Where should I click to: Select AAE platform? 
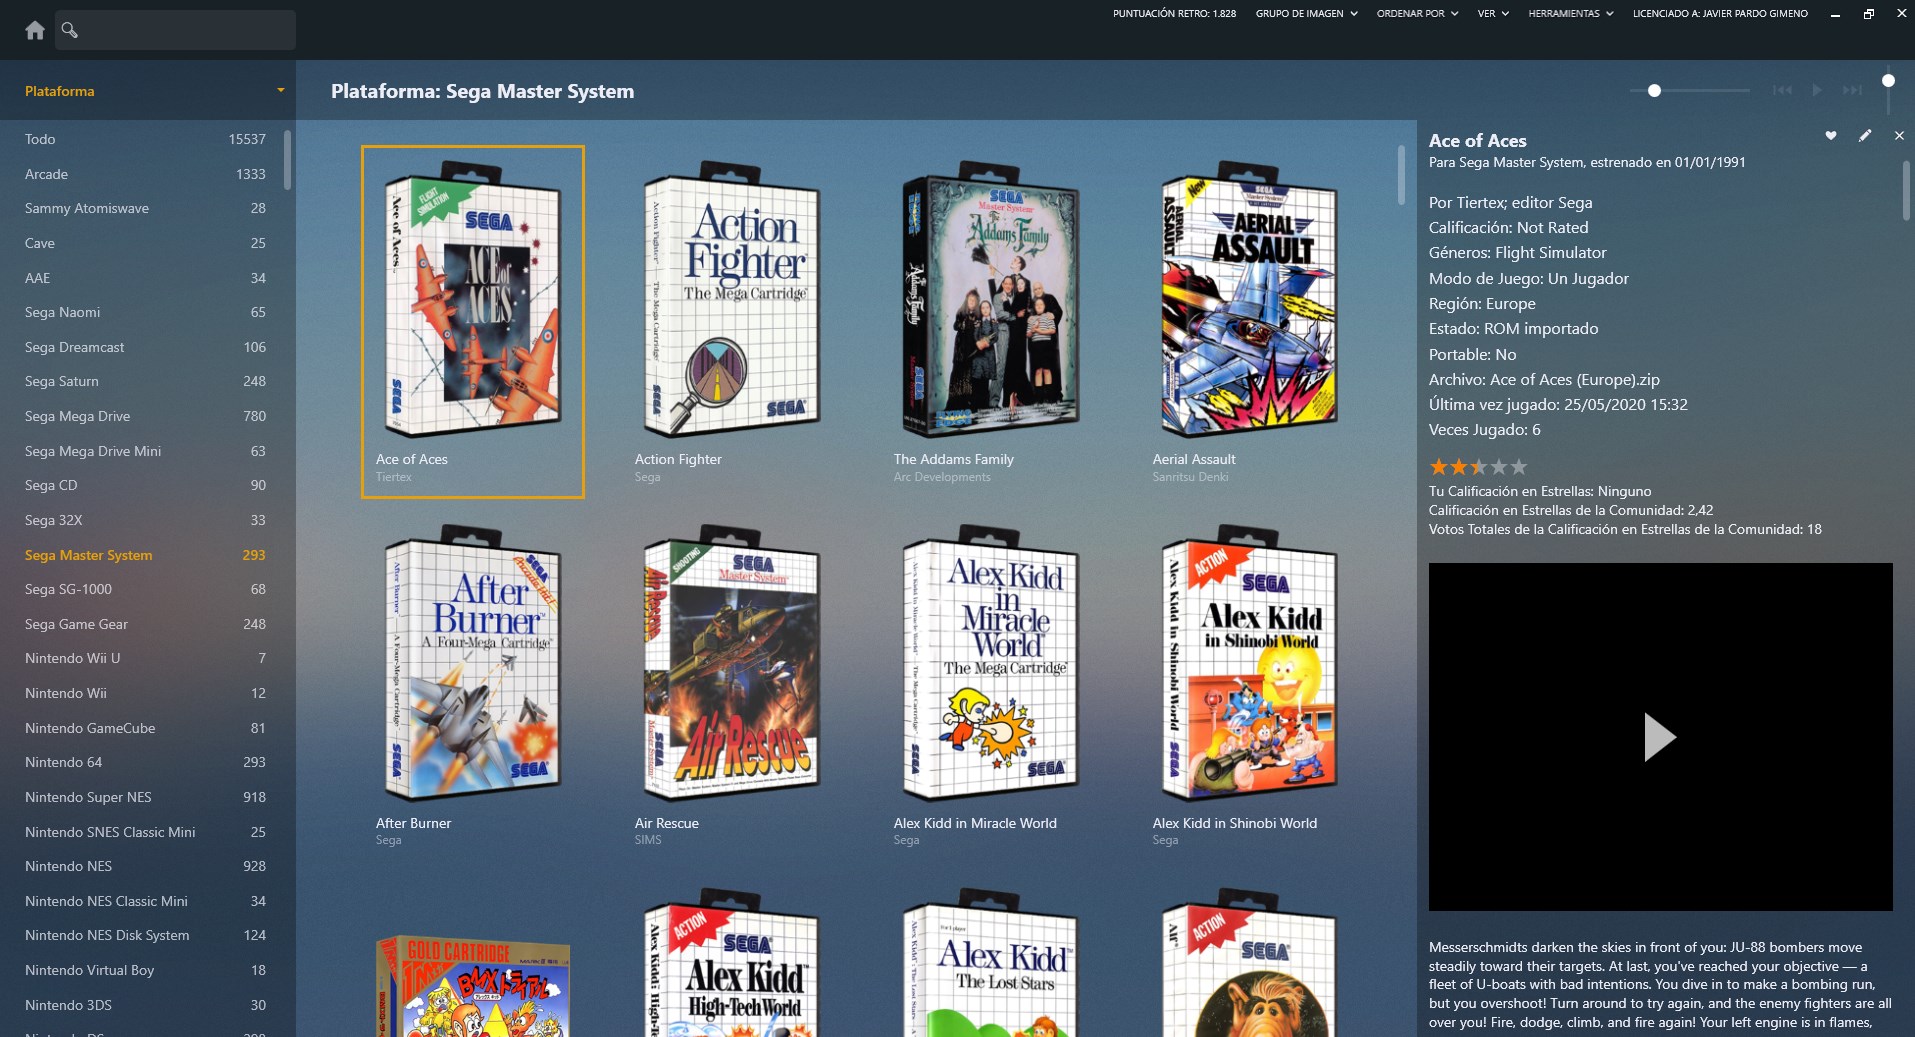[145, 278]
